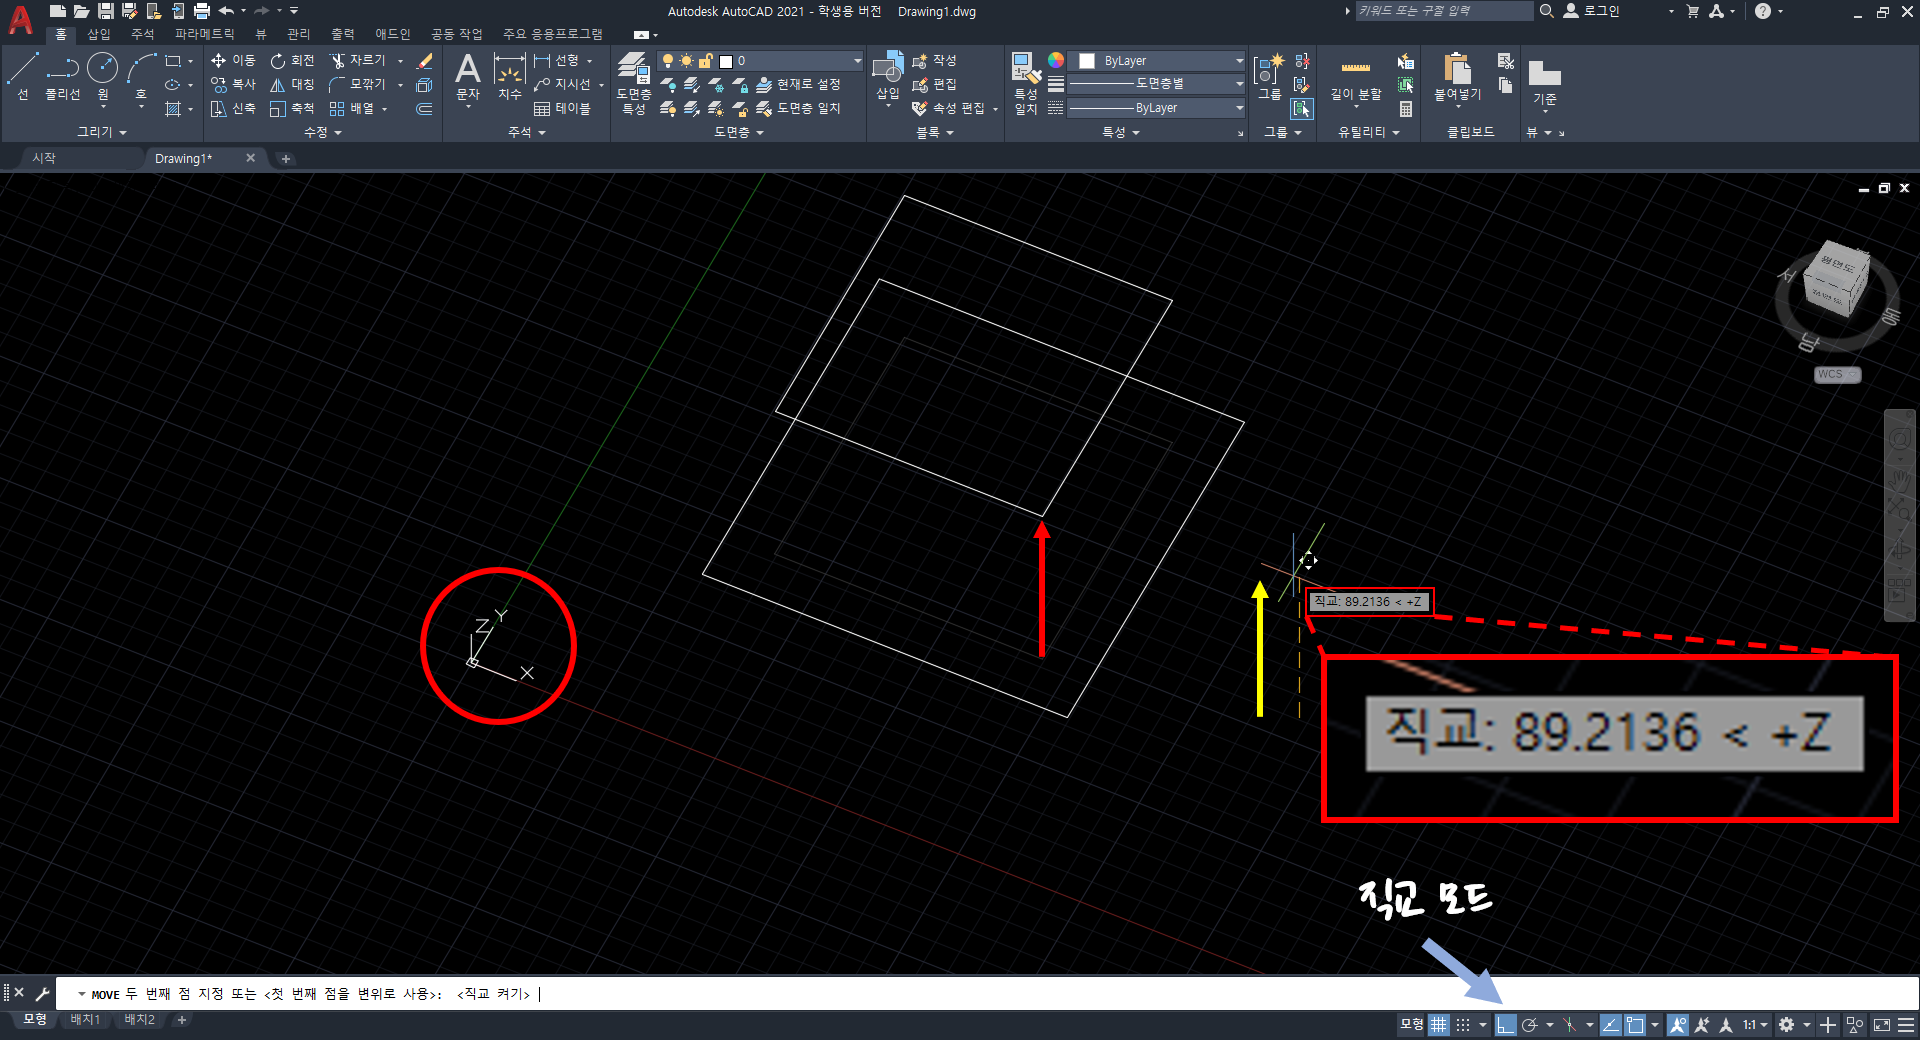Viewport: 1920px width, 1040px height.
Task: Toggle isometric drafting in status bar
Action: pos(1569,1025)
